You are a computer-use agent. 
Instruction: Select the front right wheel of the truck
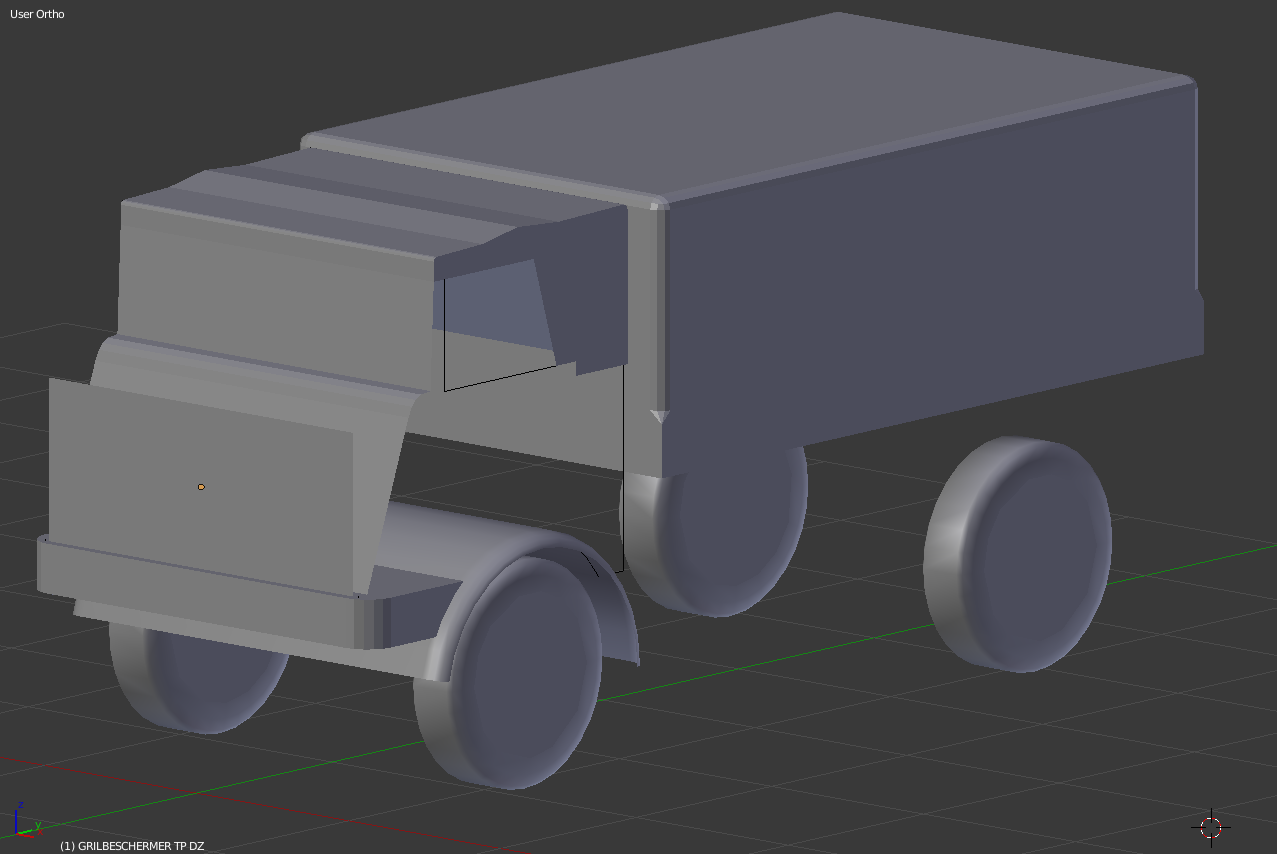point(510,670)
